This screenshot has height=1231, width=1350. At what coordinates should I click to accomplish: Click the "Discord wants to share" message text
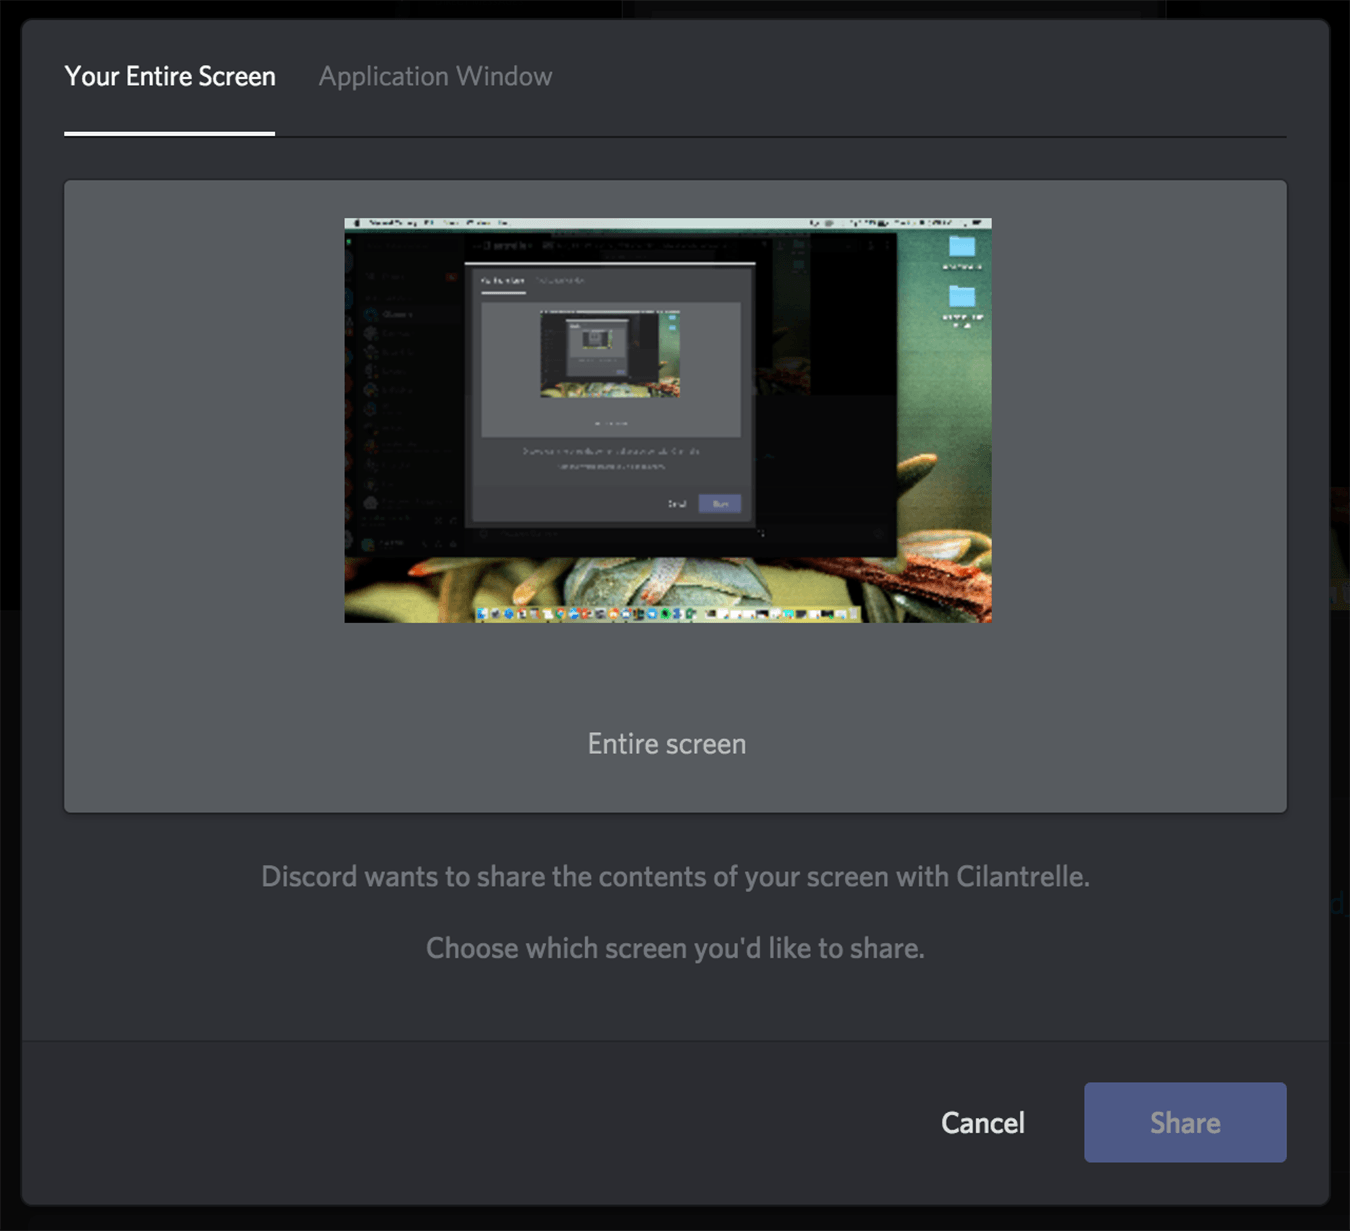click(x=675, y=877)
